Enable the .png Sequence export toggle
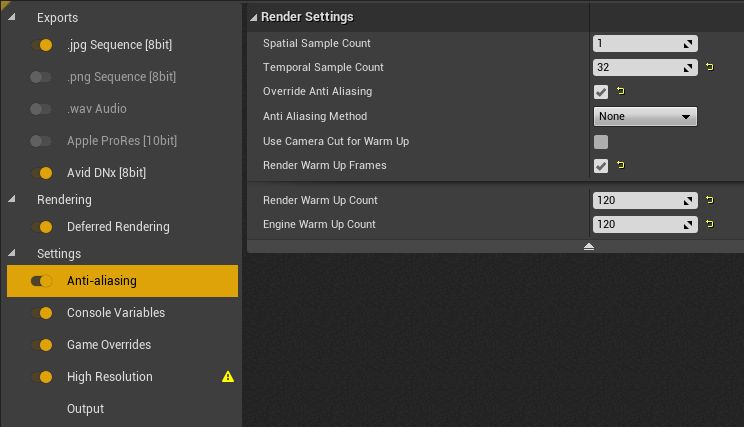The width and height of the screenshot is (744, 427). [x=40, y=77]
